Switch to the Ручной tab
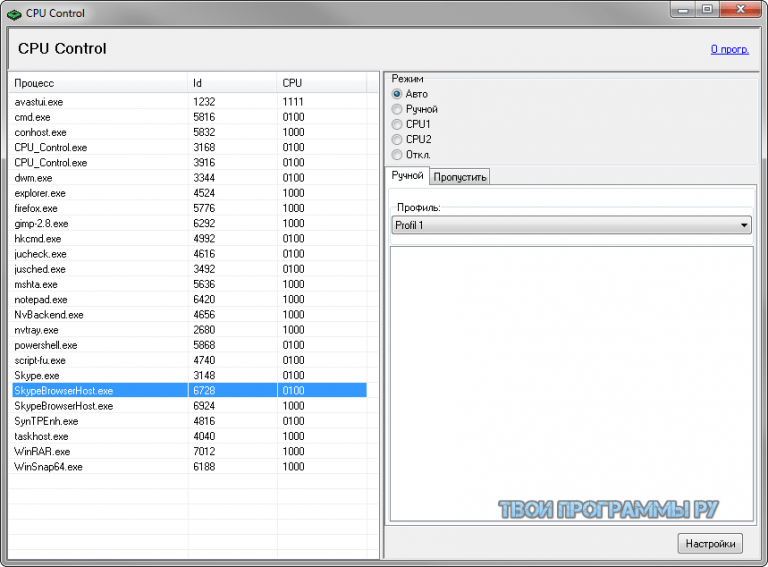This screenshot has height=567, width=768. pos(407,175)
